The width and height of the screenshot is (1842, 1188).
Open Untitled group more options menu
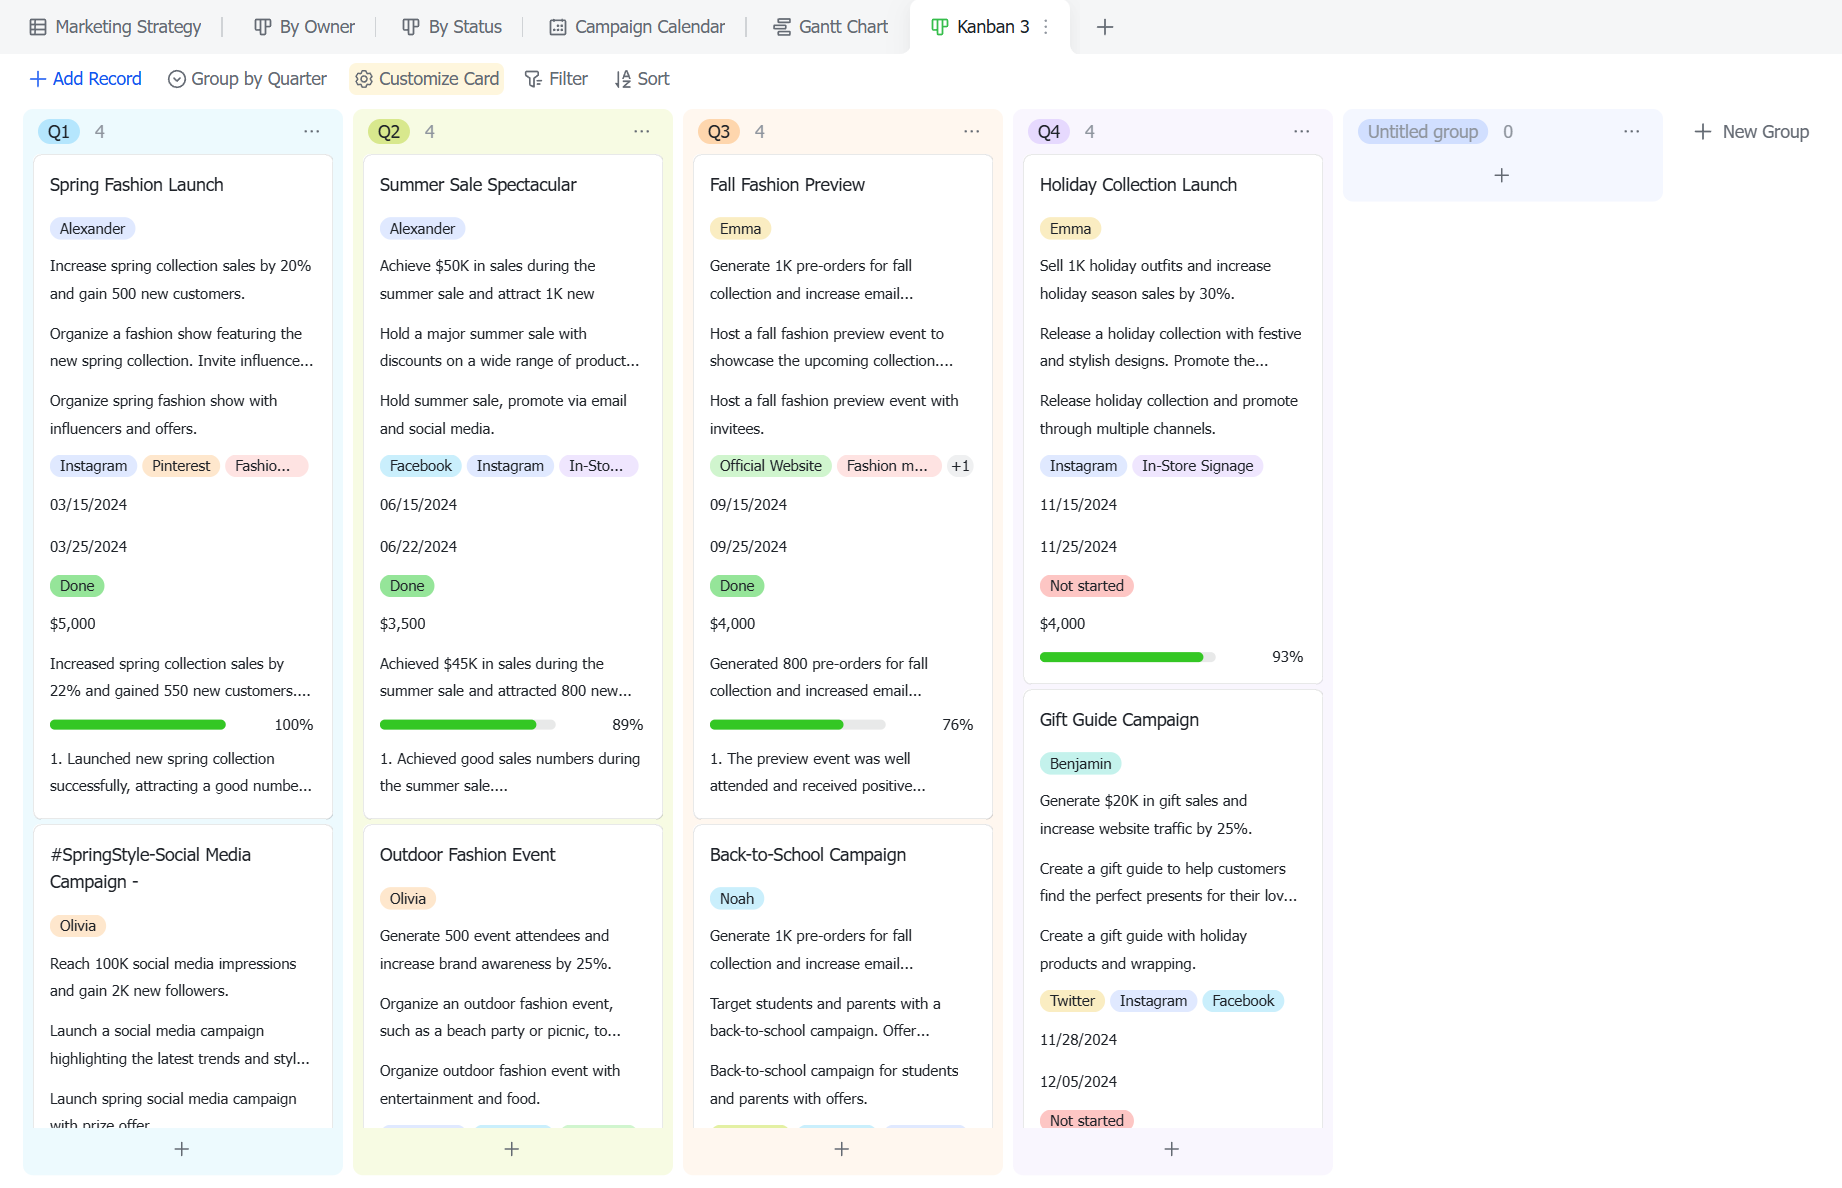click(1632, 131)
